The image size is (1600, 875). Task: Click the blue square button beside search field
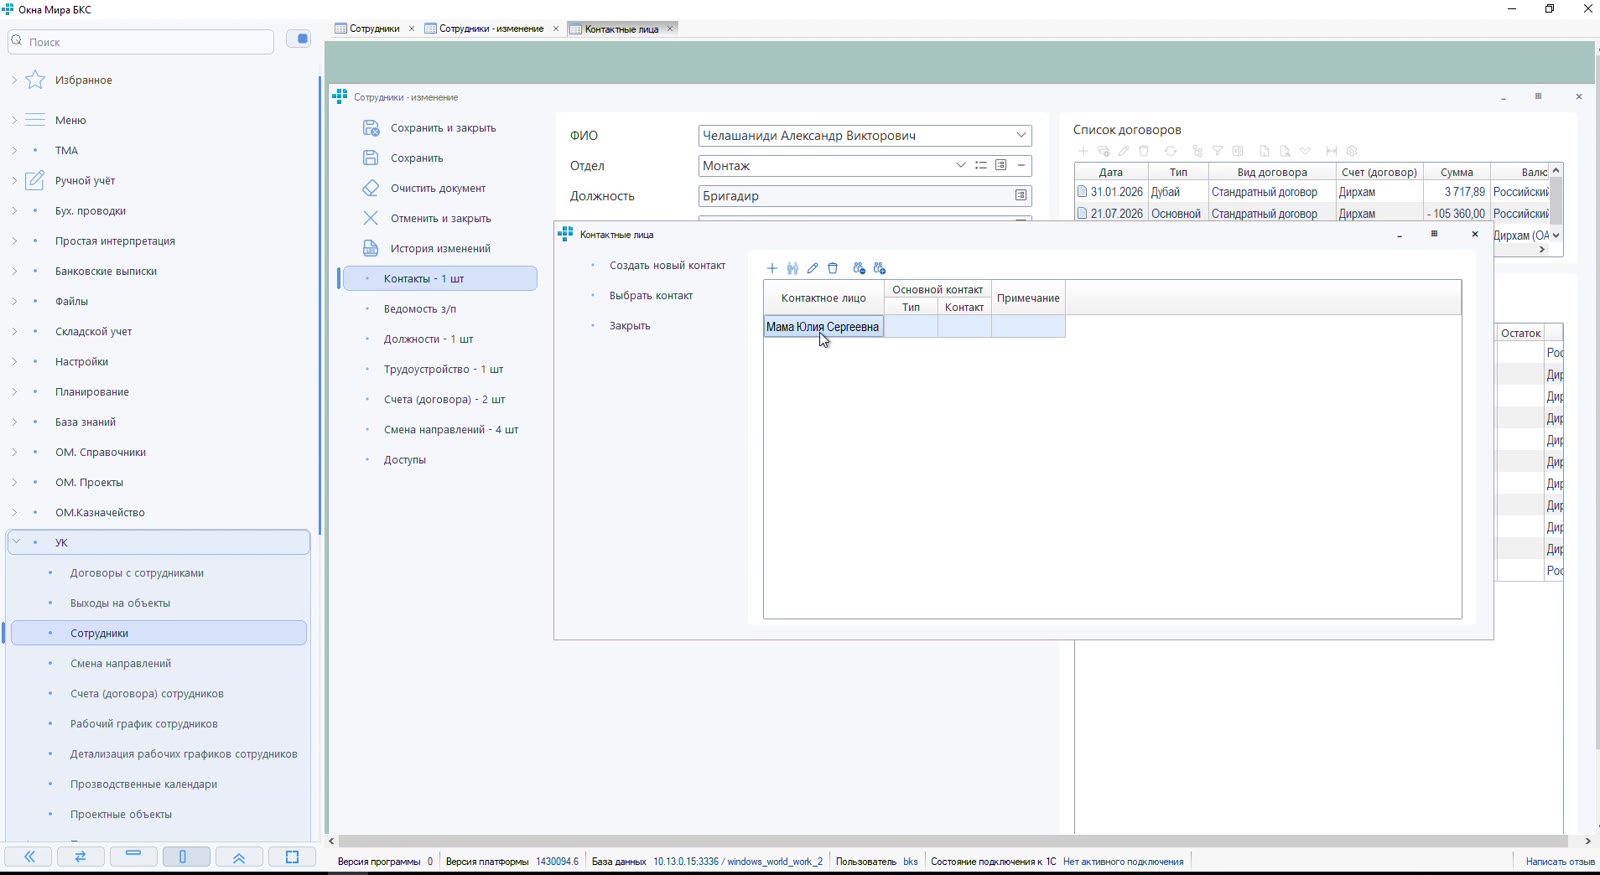click(299, 39)
